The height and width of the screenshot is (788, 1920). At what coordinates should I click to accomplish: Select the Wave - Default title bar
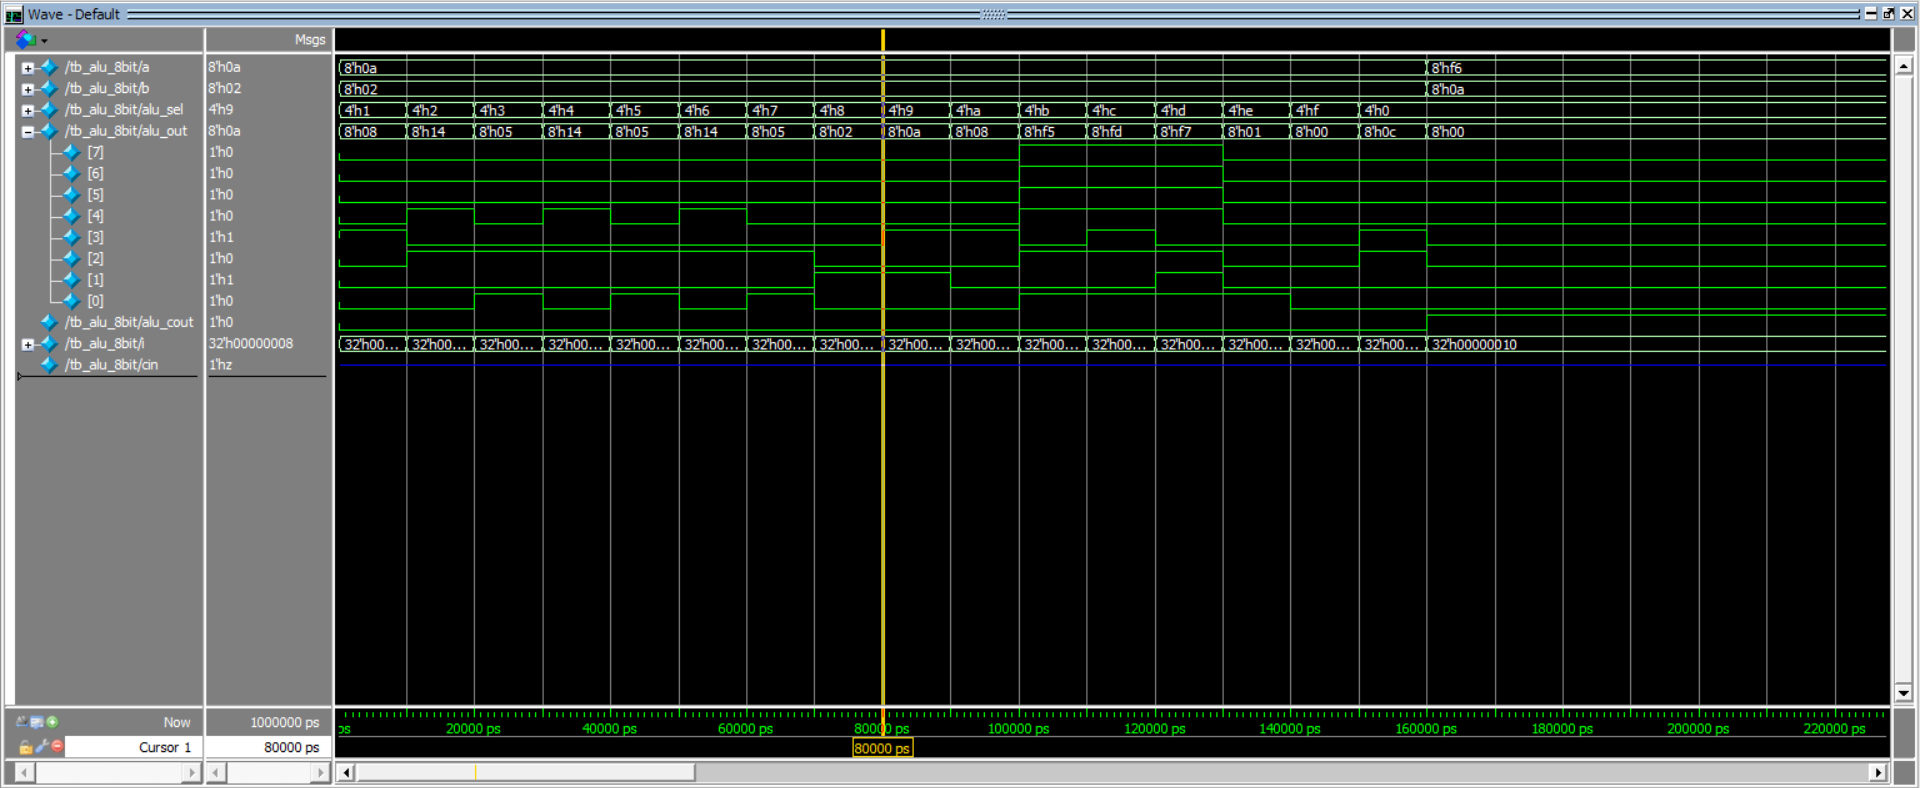pyautogui.click(x=960, y=14)
